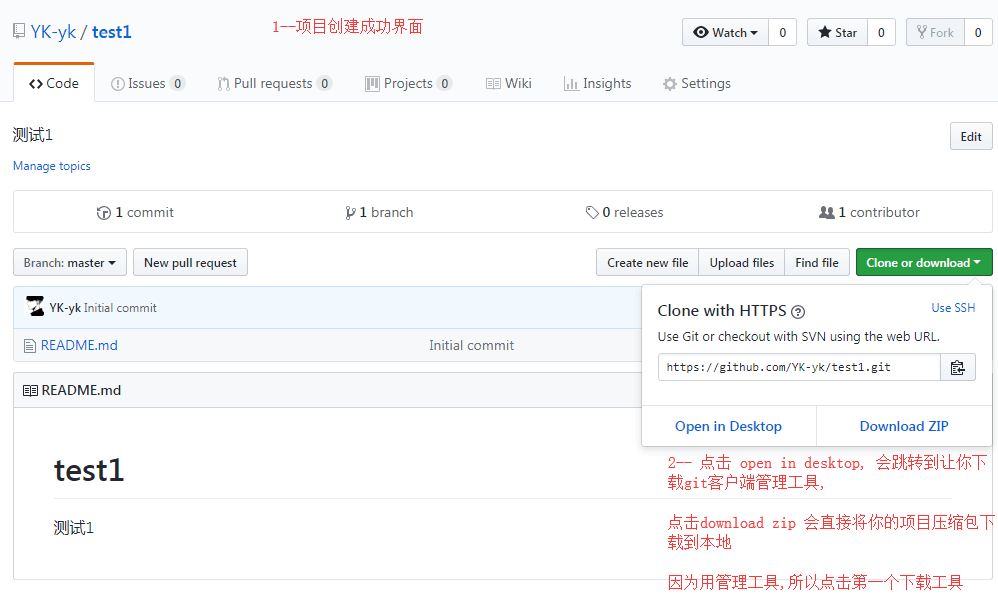Open the Projects tab
Screen dimensions: 998x598
408,83
